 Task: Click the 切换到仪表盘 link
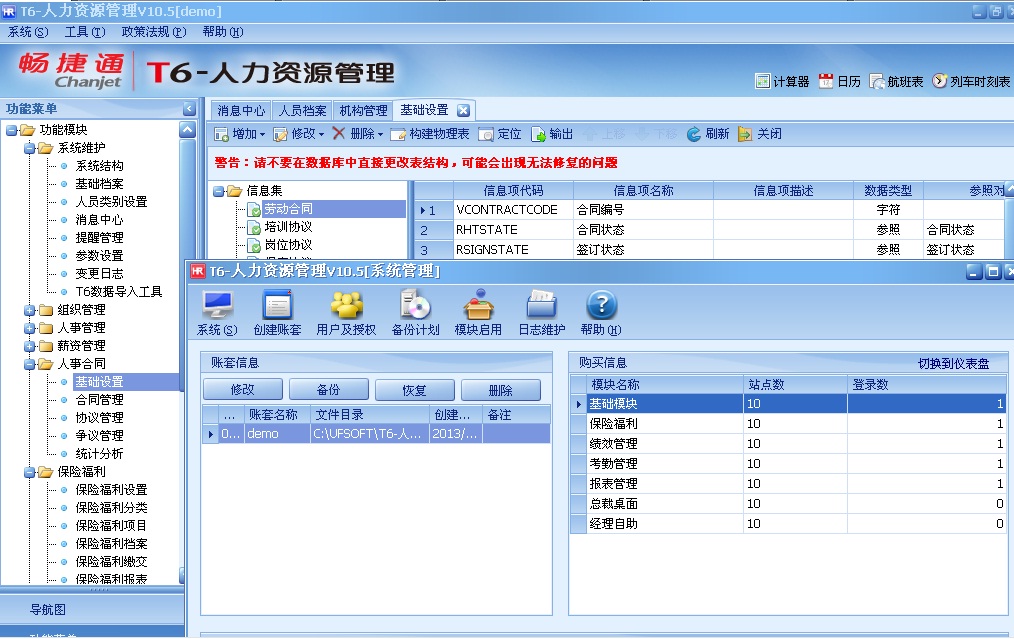tap(954, 363)
